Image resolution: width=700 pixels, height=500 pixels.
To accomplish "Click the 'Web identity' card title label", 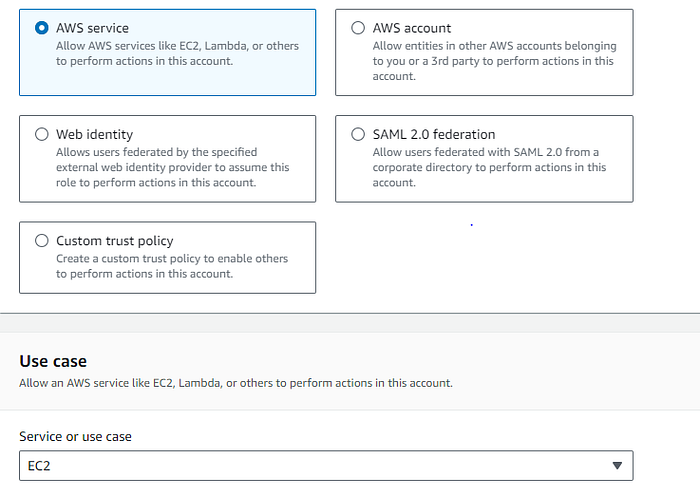I will click(x=94, y=134).
